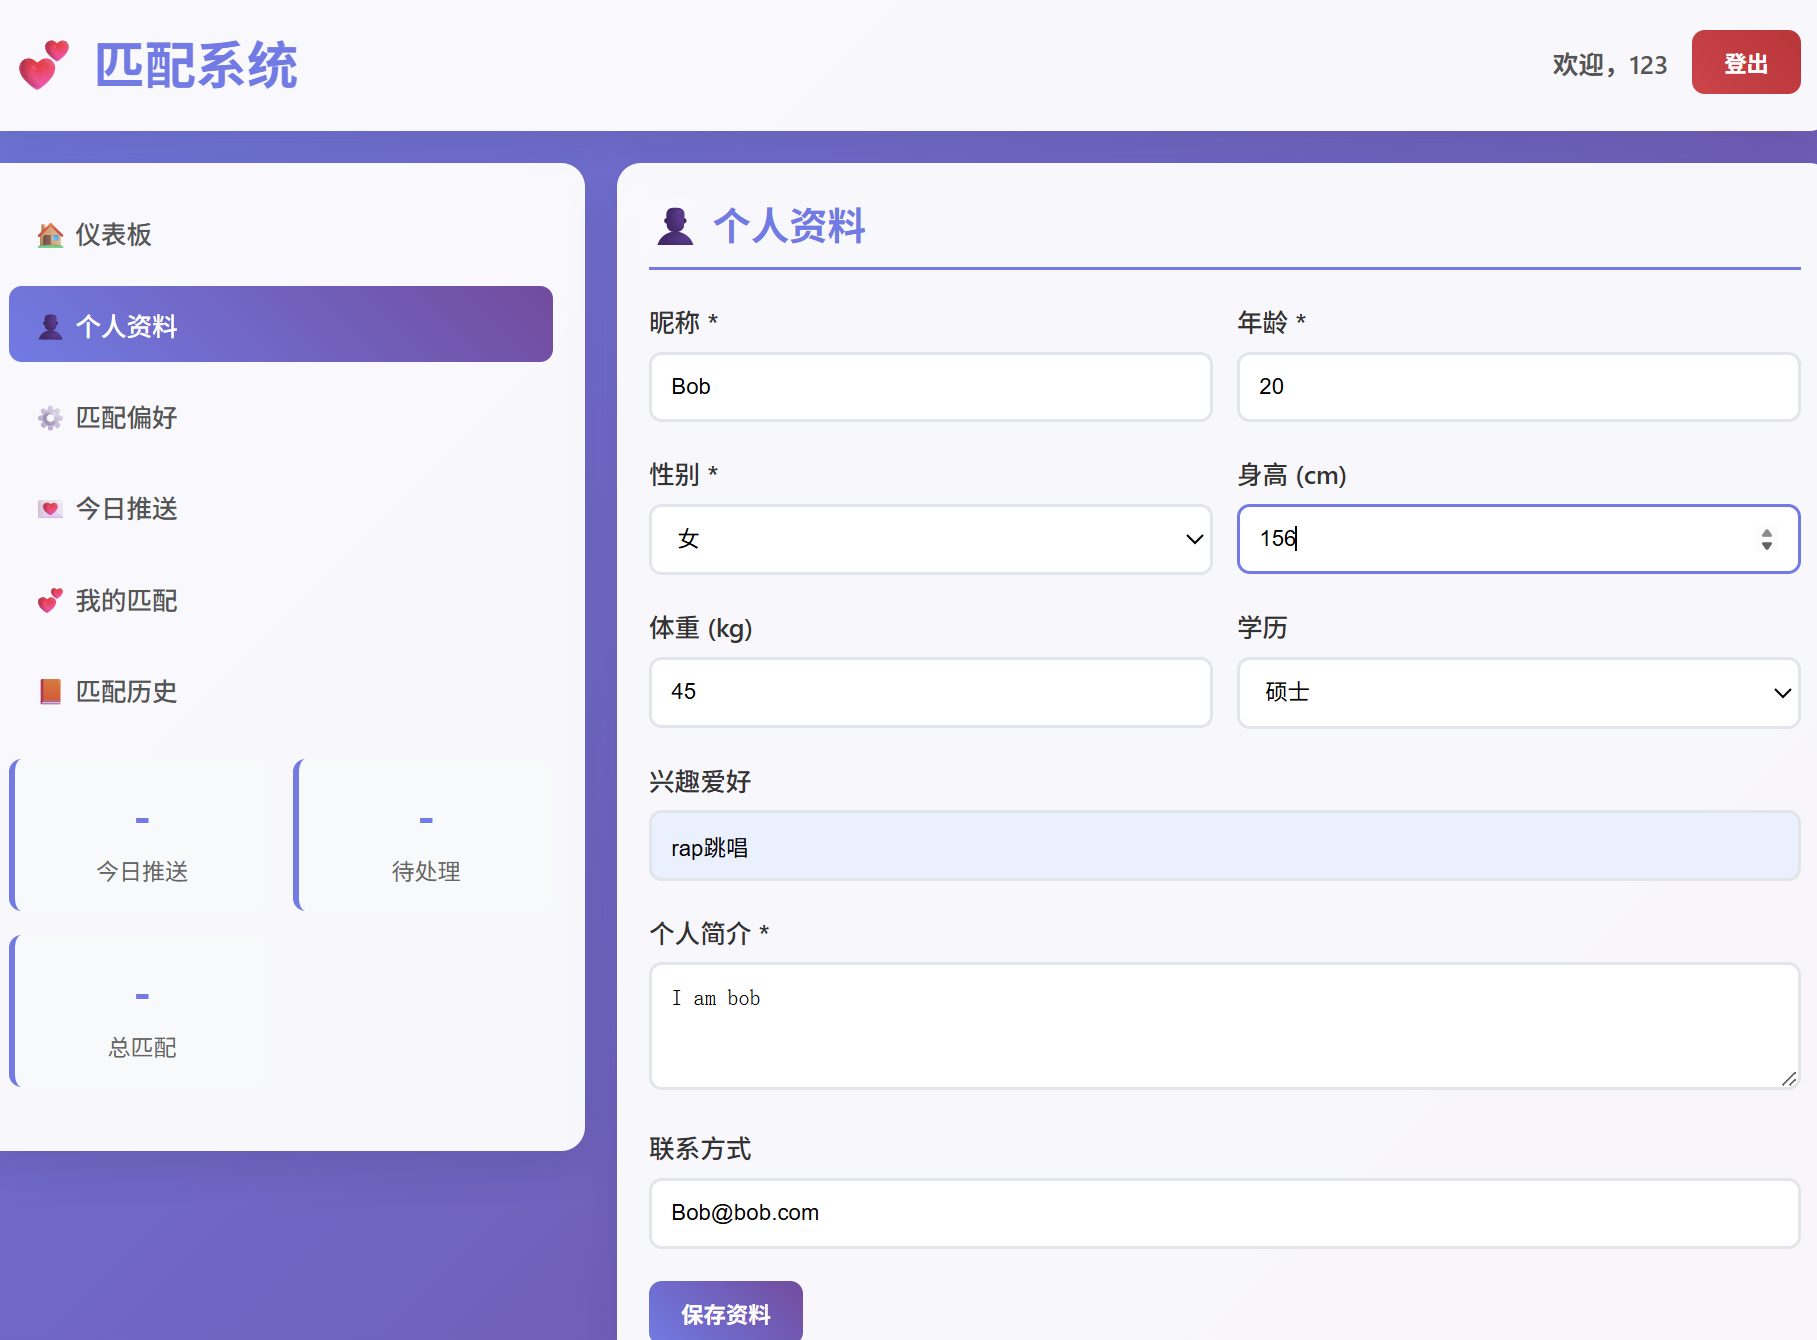The width and height of the screenshot is (1817, 1340).
Task: Click the 学历 label
Action: pyautogui.click(x=1262, y=627)
